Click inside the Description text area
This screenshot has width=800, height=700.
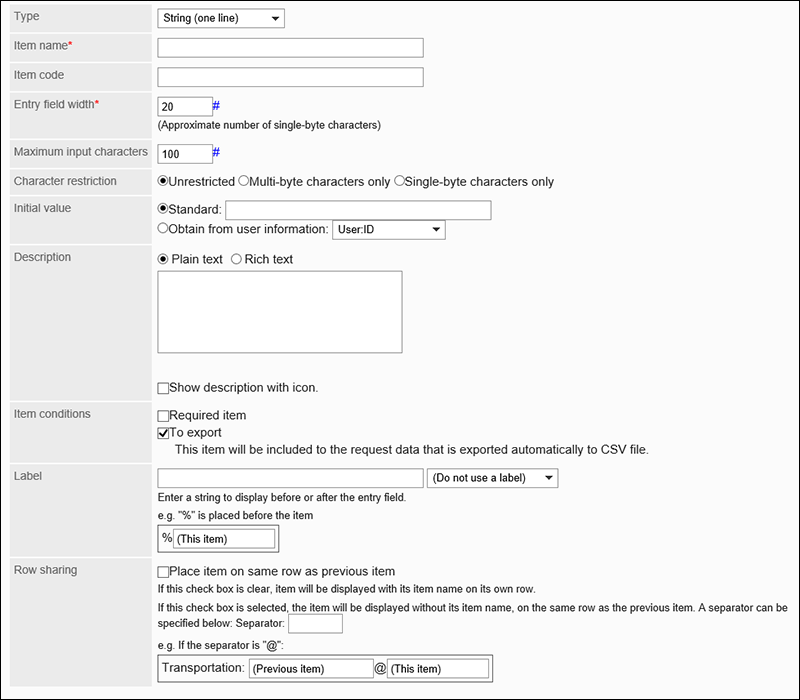pos(280,312)
